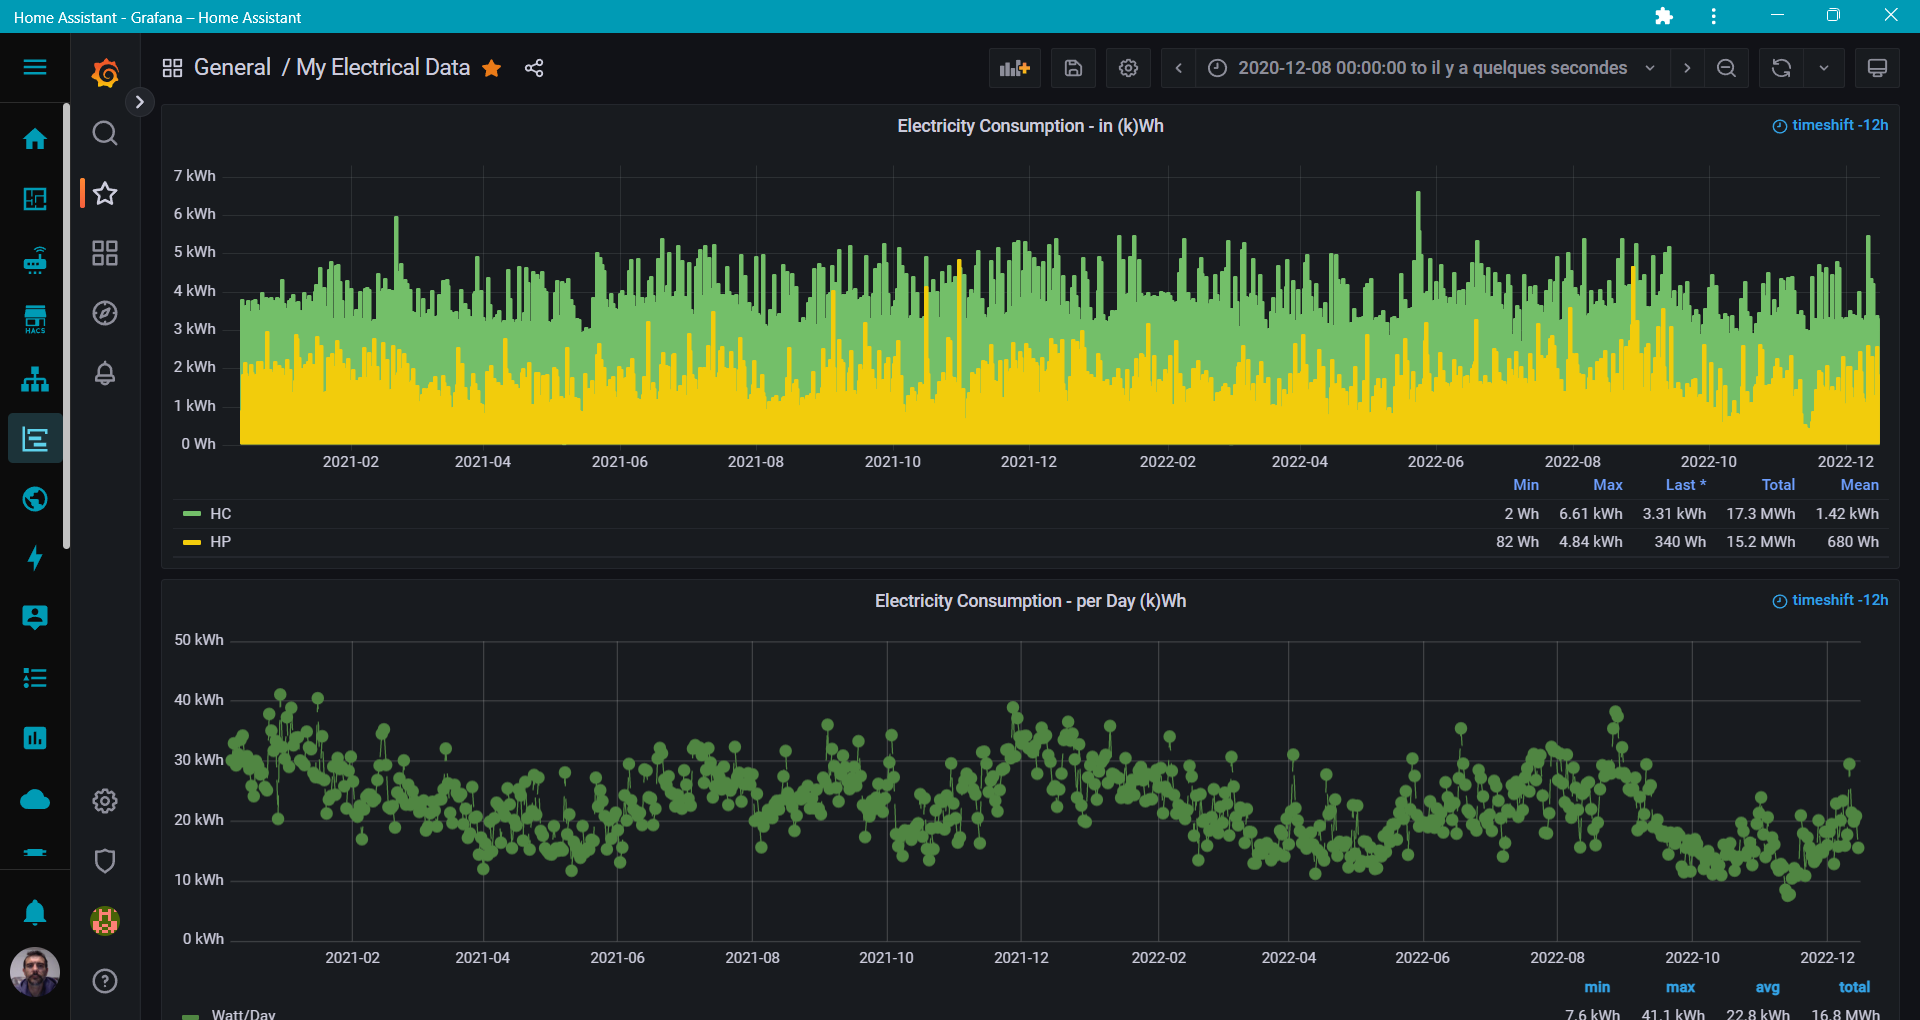Open the General folder breadcrumb
1920x1020 pixels.
(232, 67)
